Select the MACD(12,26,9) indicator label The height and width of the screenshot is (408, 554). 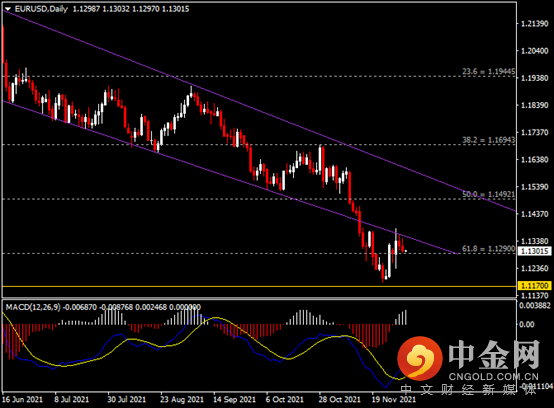click(33, 307)
